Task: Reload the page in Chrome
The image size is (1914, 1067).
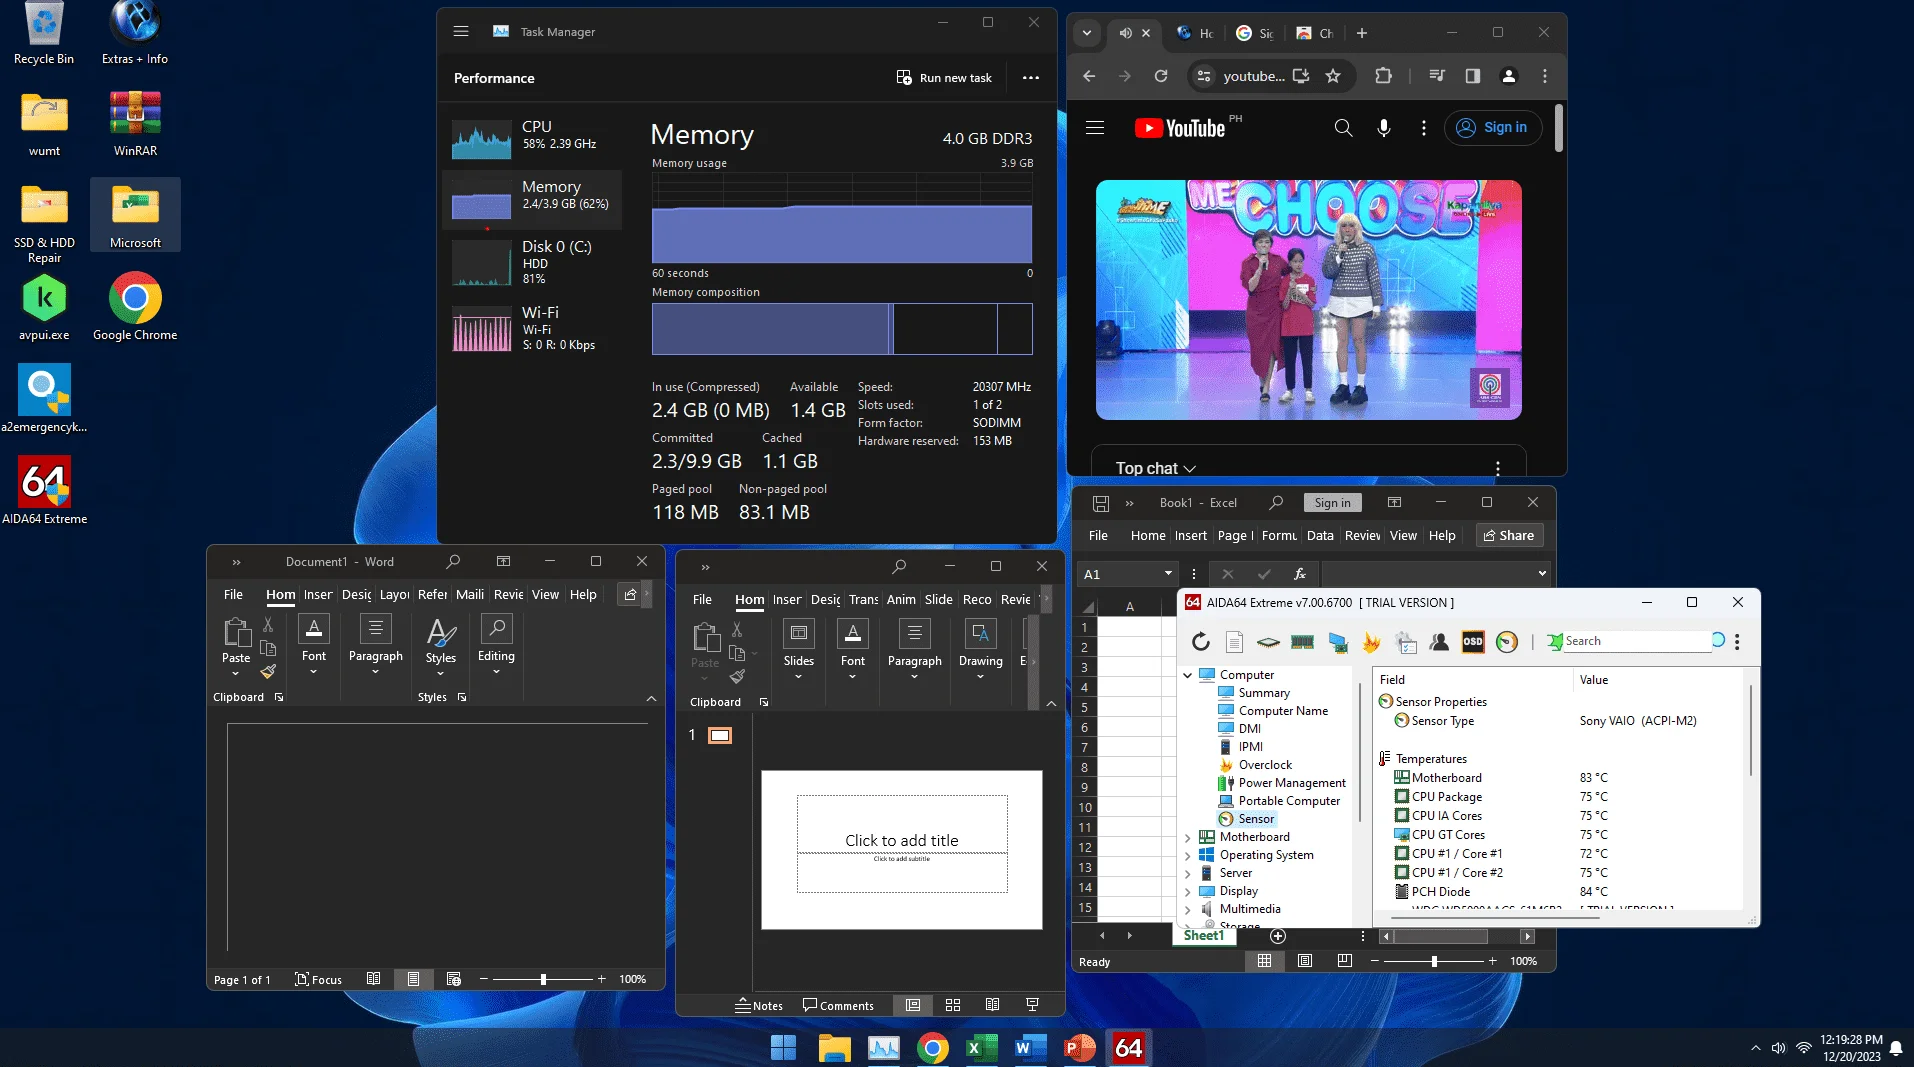Action: pyautogui.click(x=1161, y=76)
